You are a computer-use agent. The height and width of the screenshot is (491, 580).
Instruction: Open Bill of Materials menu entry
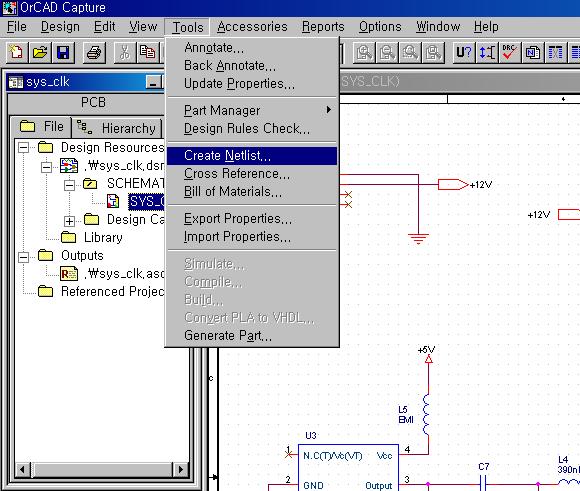[x=252, y=192]
